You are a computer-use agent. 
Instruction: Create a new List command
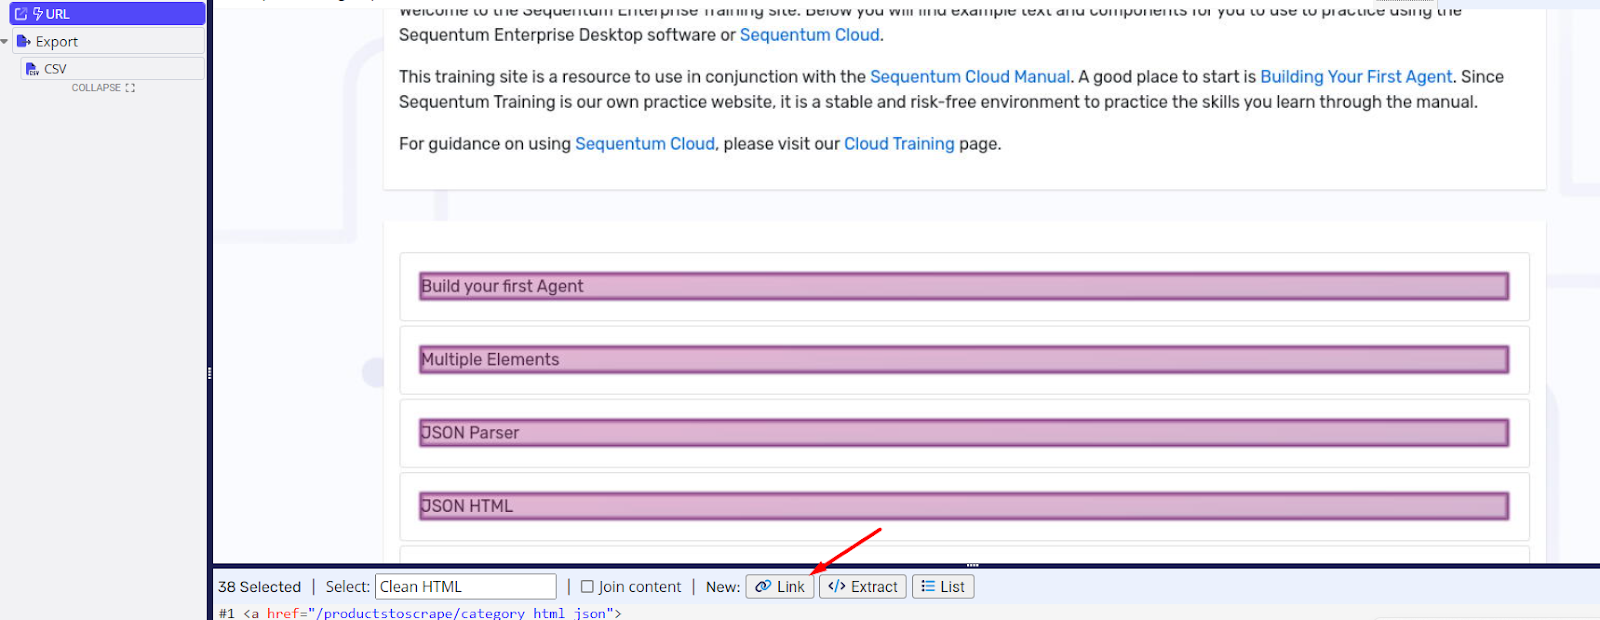pos(943,587)
